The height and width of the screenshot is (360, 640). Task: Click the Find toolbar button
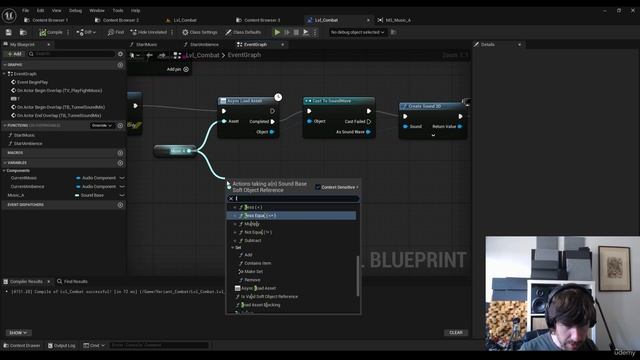coord(116,32)
